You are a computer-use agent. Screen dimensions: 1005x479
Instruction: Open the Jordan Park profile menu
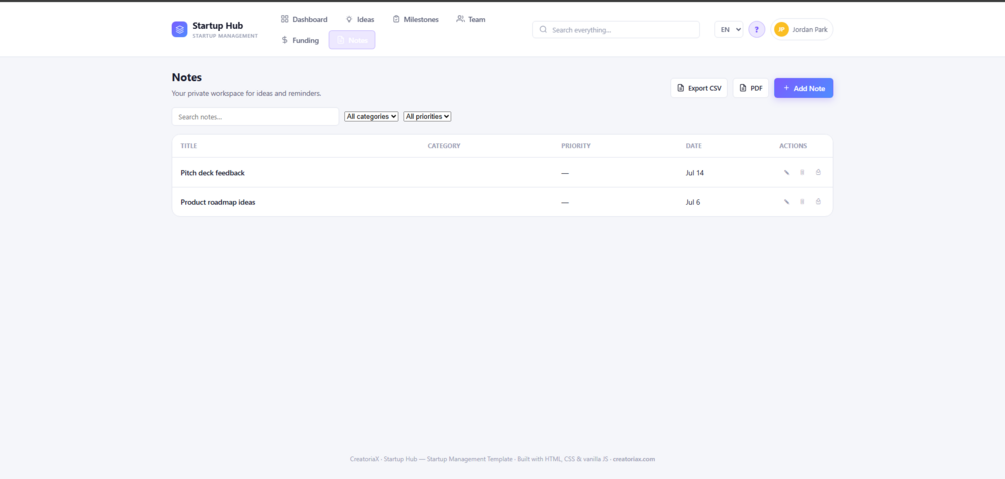[802, 29]
